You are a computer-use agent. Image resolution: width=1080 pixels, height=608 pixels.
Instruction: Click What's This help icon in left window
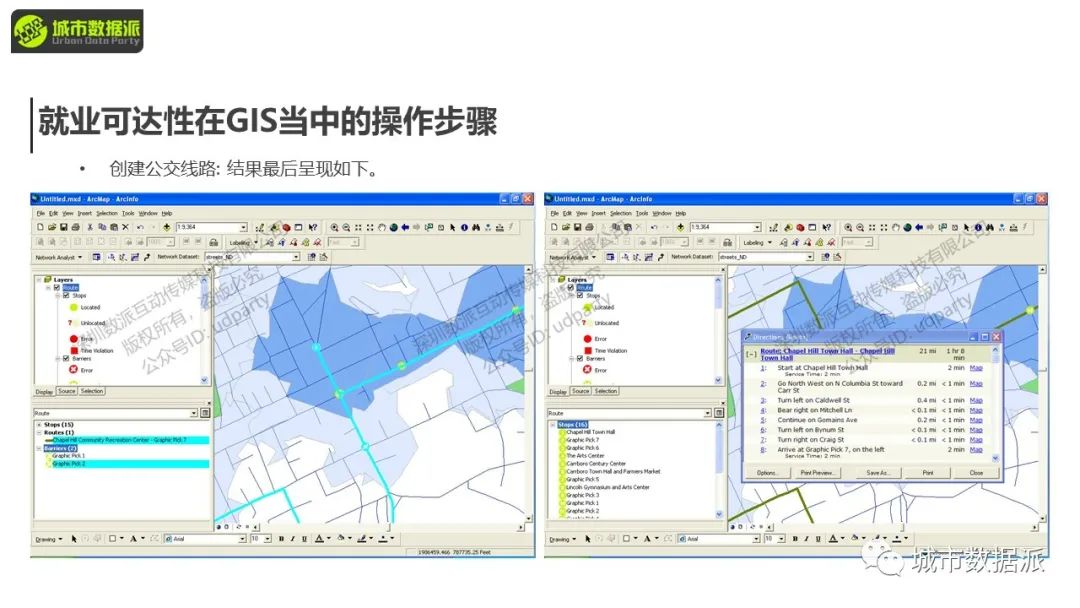[x=313, y=227]
